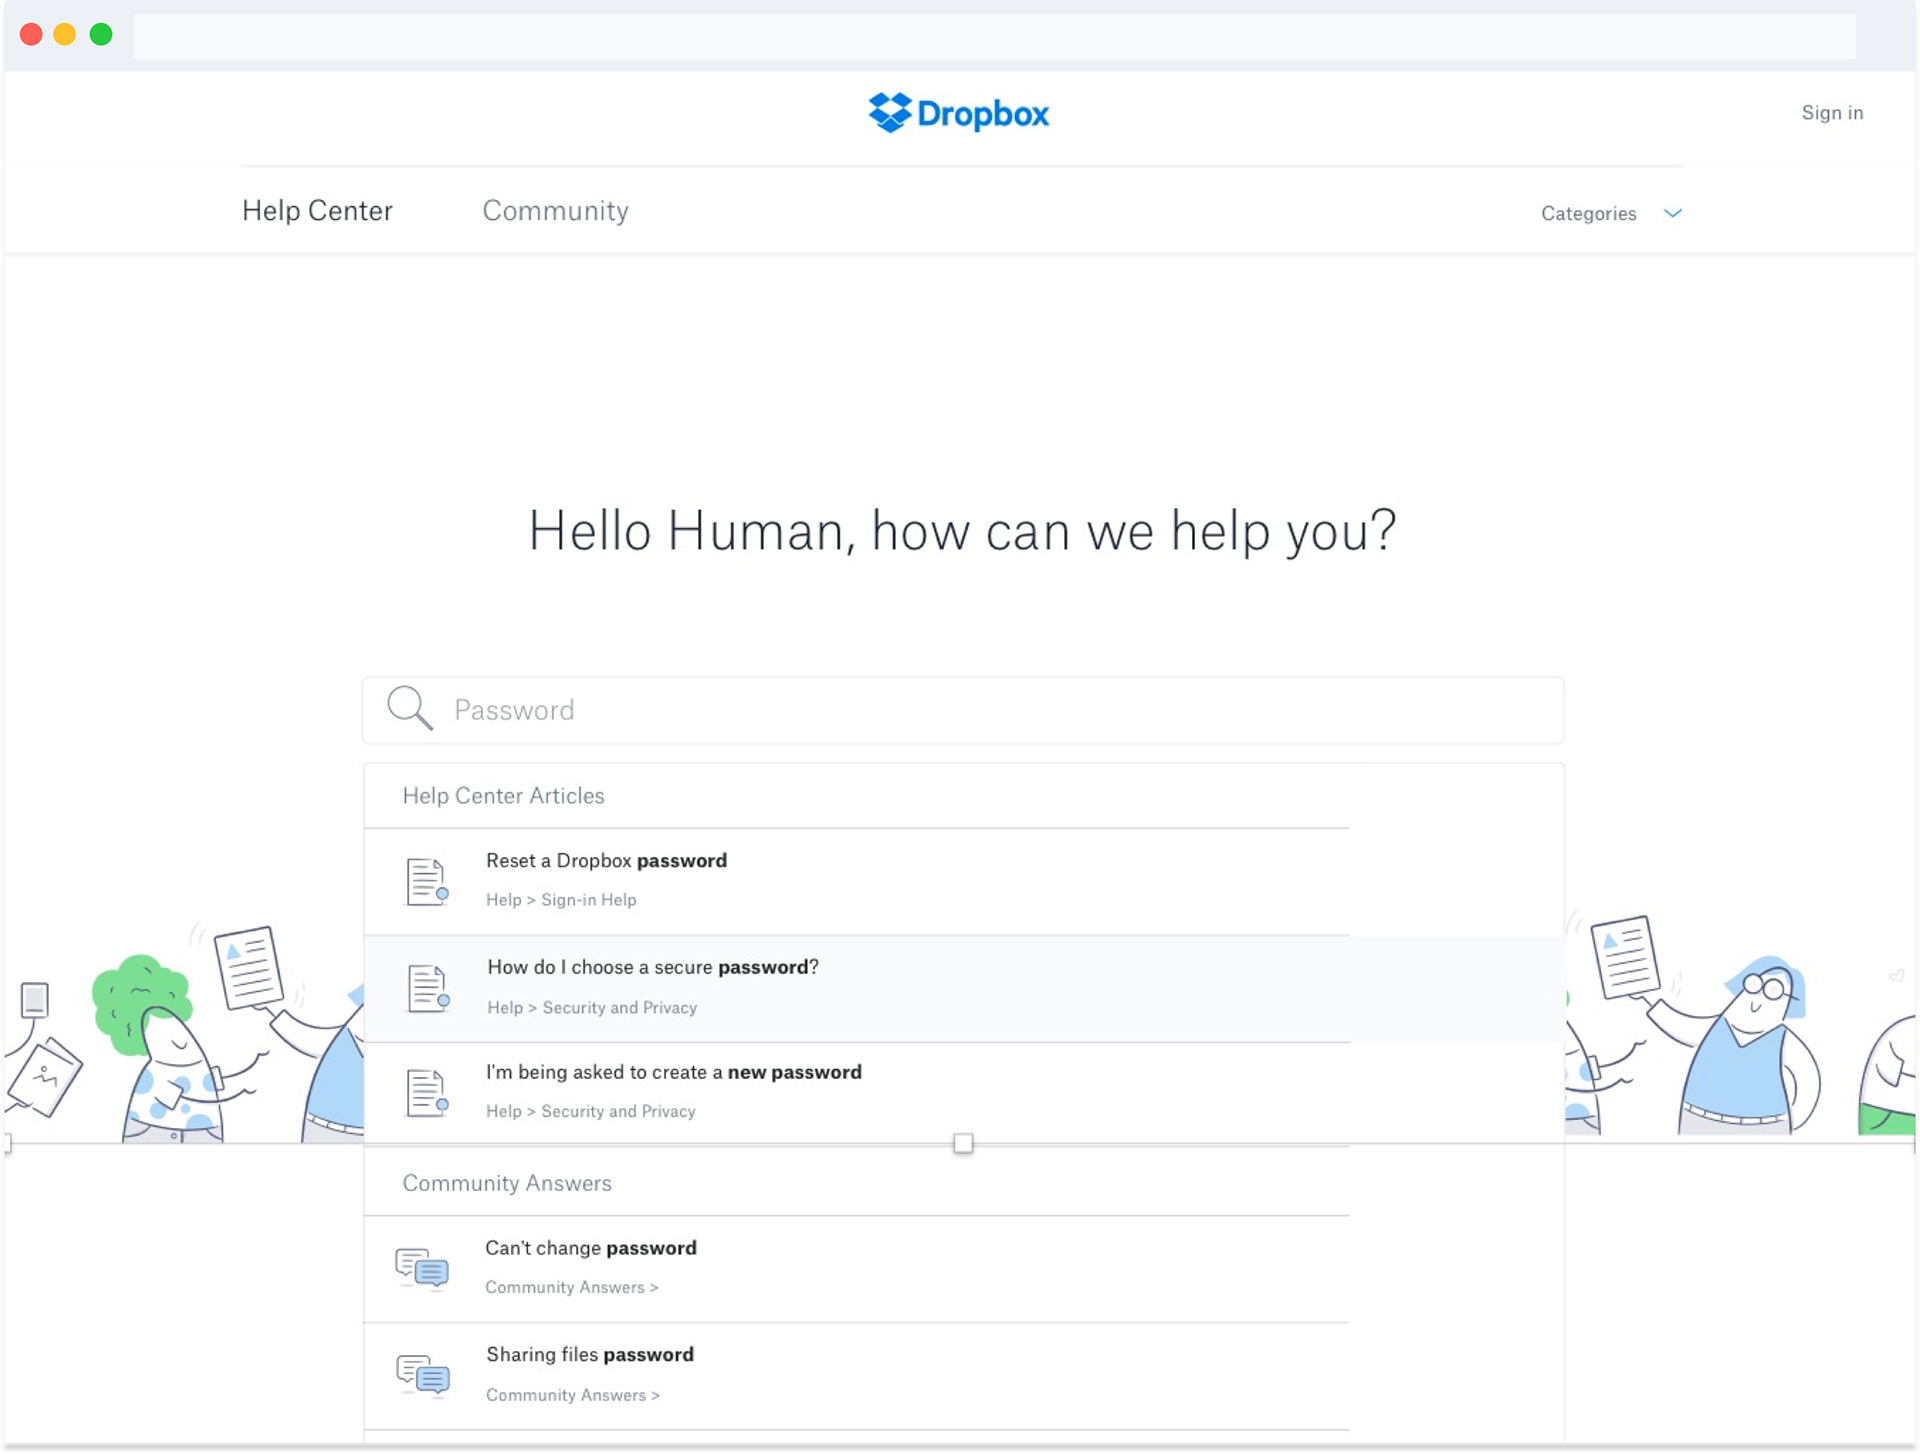
Task: Click chat icon beside Sharing files password
Action: (x=423, y=1375)
